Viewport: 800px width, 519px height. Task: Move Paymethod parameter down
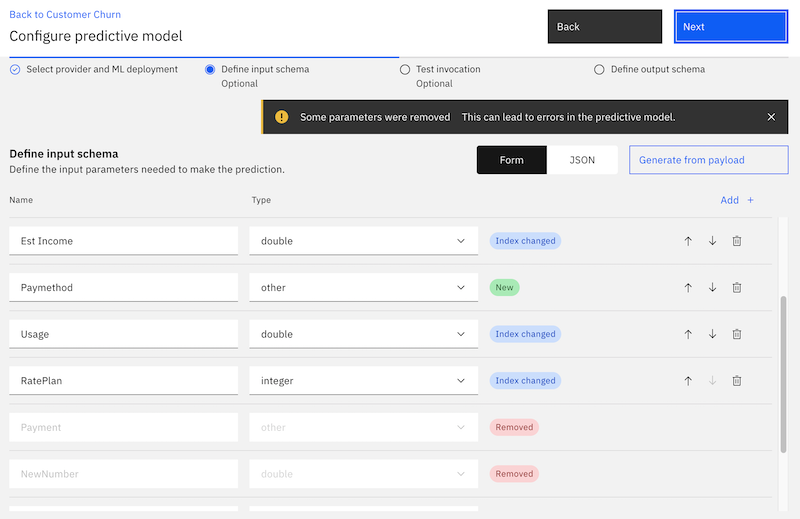(712, 287)
